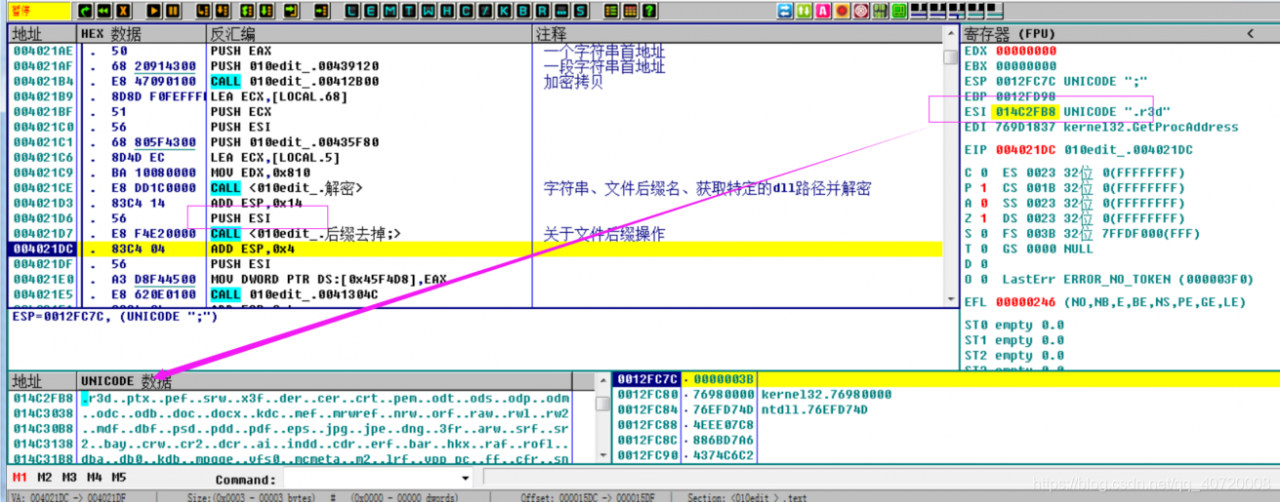Click dump pane scroll-down arrow

coord(602,456)
